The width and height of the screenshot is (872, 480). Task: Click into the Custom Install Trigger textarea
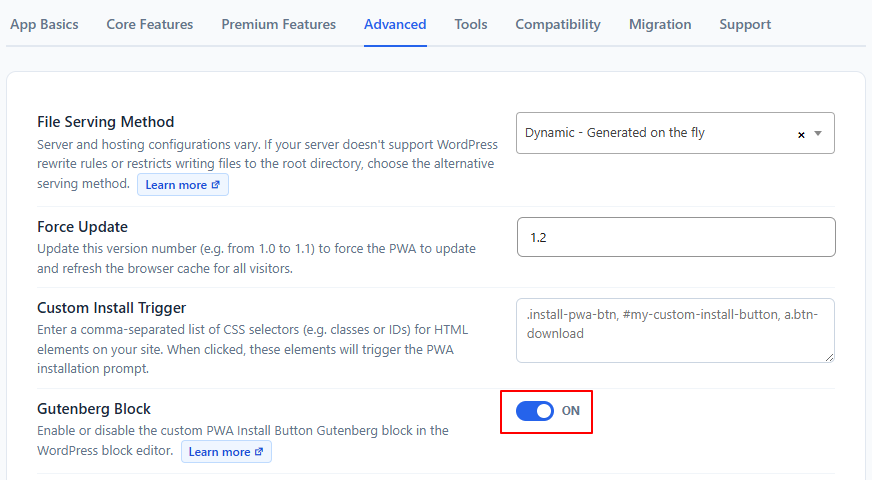tap(675, 330)
